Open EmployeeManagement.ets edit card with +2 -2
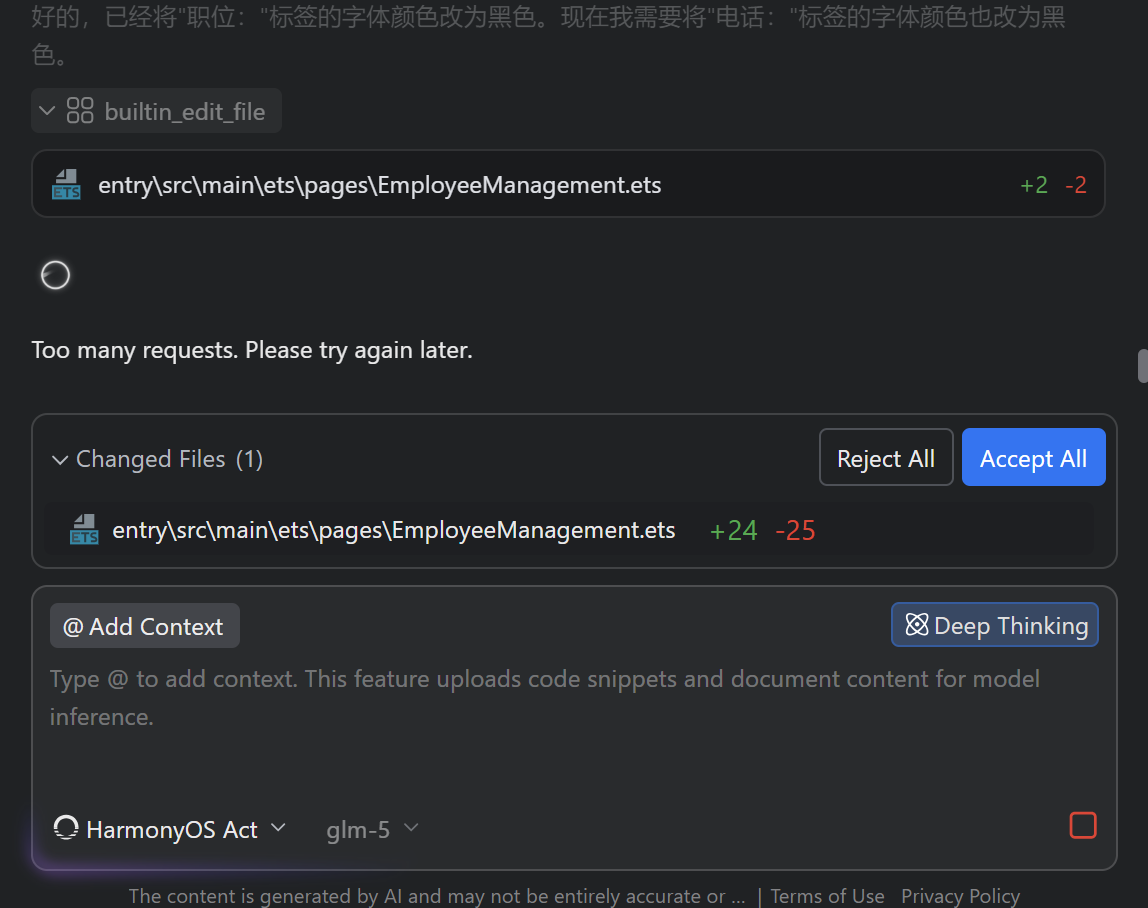 [568, 184]
